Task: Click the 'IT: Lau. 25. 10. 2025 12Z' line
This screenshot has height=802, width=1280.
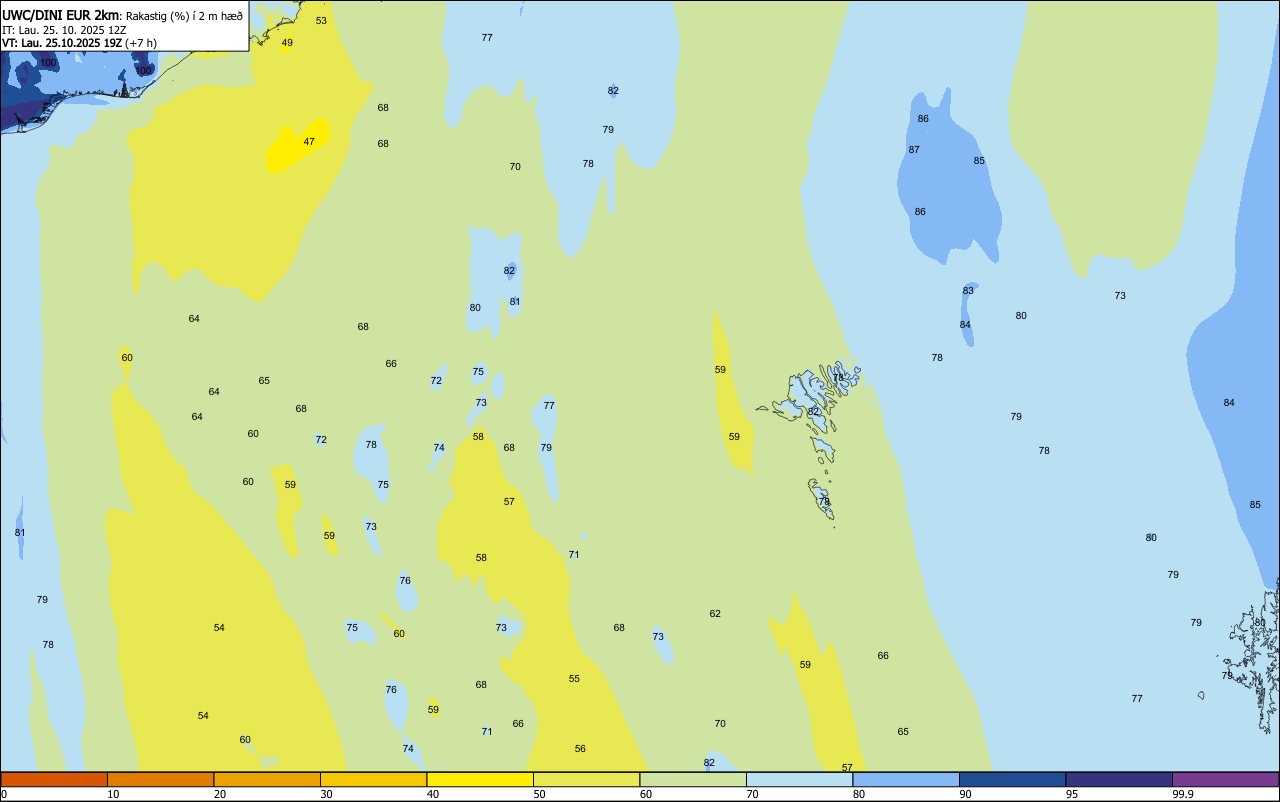Action: [64, 30]
